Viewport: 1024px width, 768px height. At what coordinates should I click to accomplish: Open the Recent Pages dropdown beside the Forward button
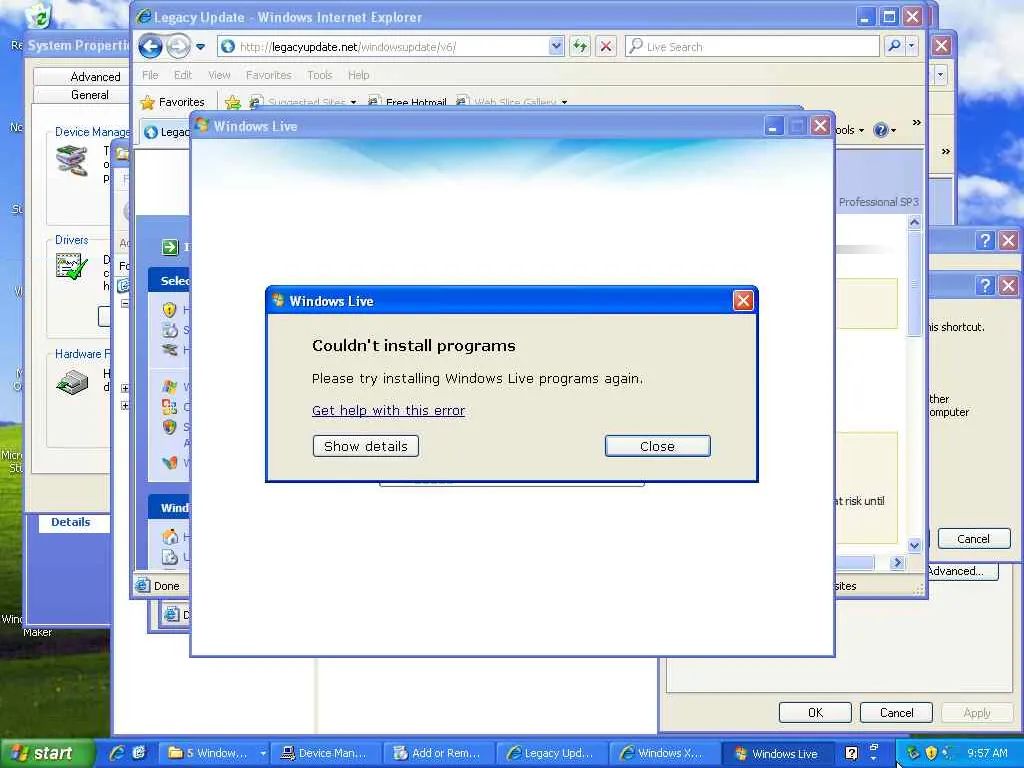click(x=200, y=47)
